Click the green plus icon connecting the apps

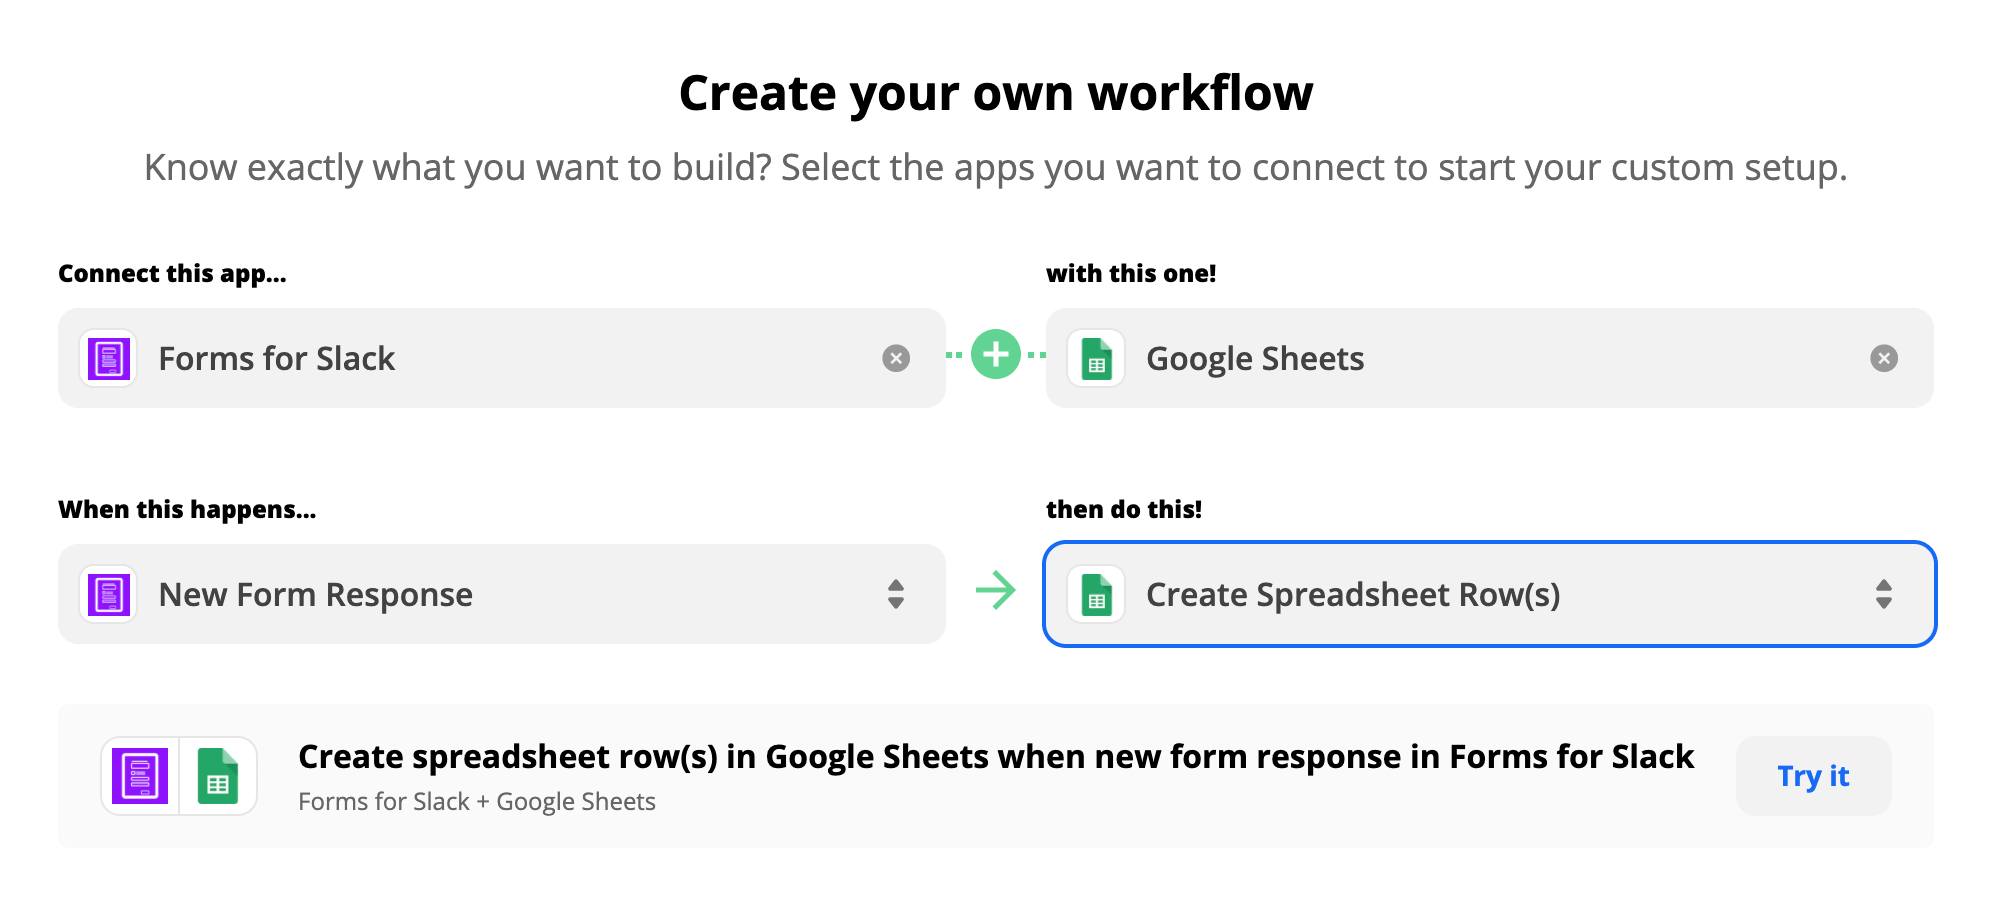click(995, 355)
